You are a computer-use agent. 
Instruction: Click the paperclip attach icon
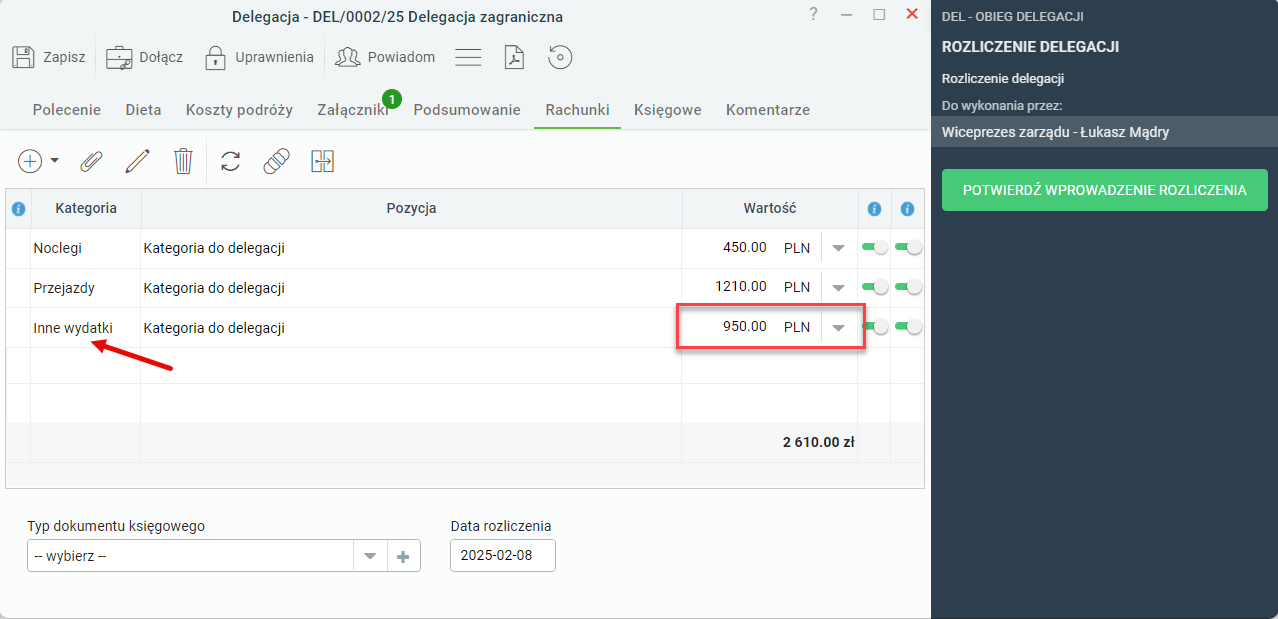pyautogui.click(x=92, y=161)
